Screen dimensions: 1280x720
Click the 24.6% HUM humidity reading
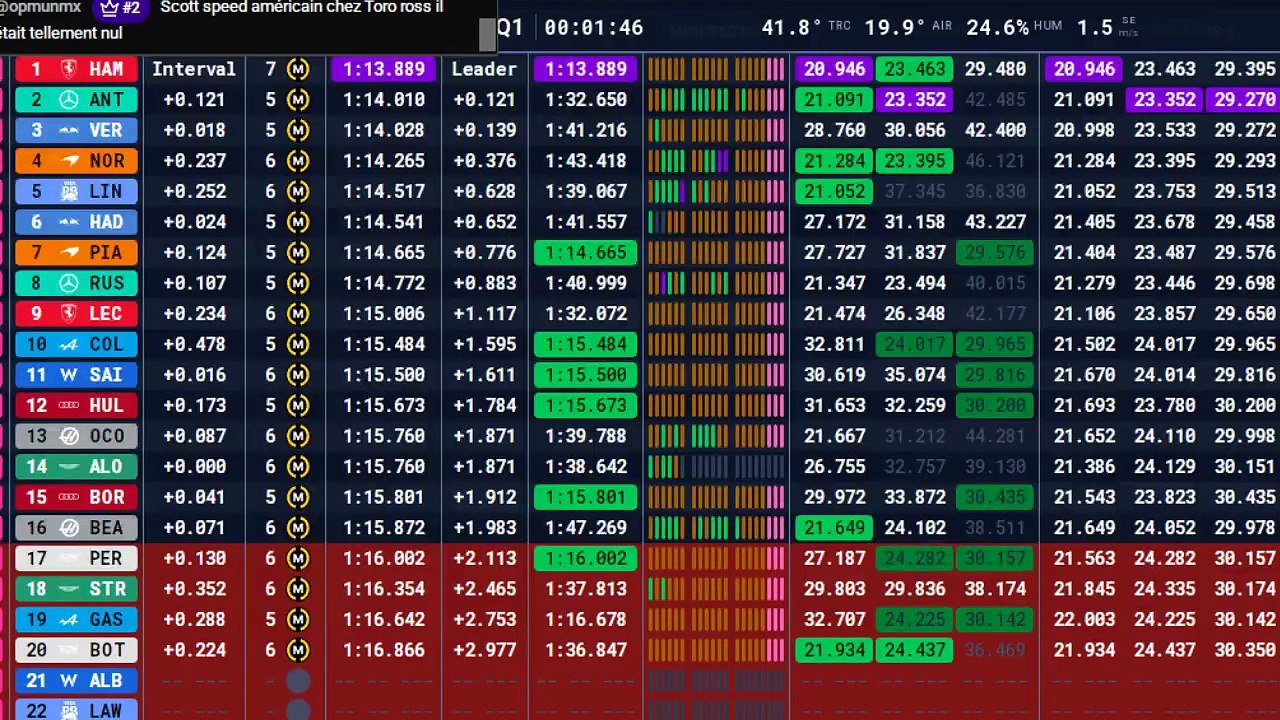click(x=1014, y=27)
